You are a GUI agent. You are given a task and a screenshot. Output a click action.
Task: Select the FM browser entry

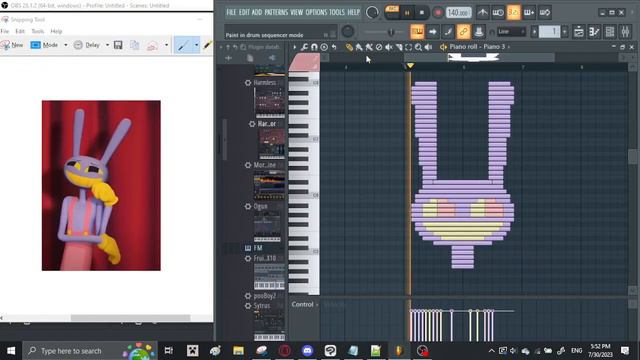coord(258,248)
